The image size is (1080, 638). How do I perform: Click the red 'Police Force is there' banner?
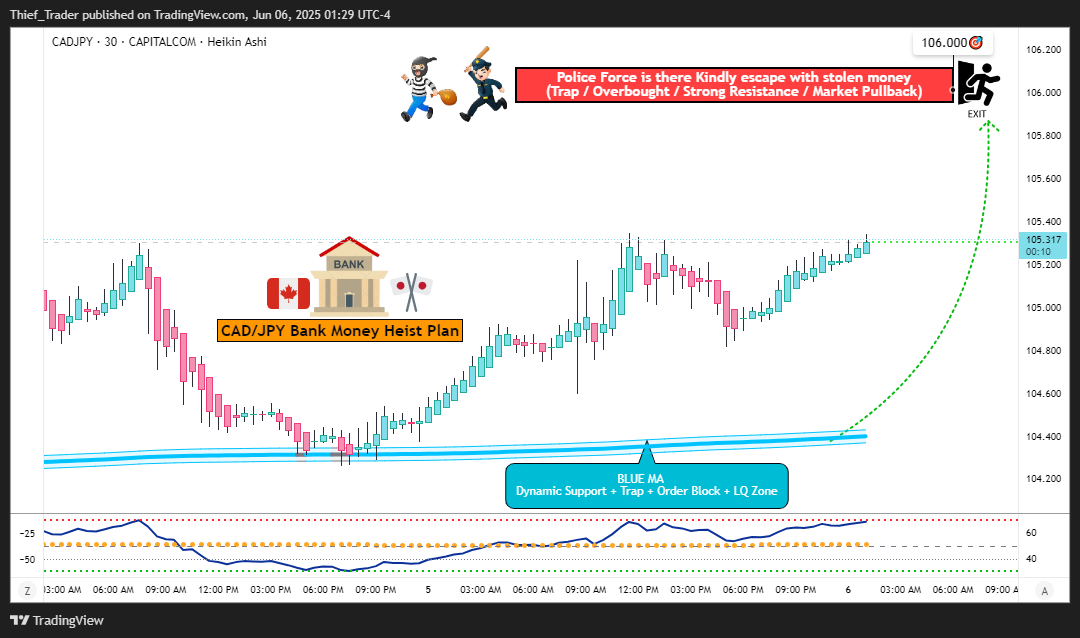(x=734, y=85)
